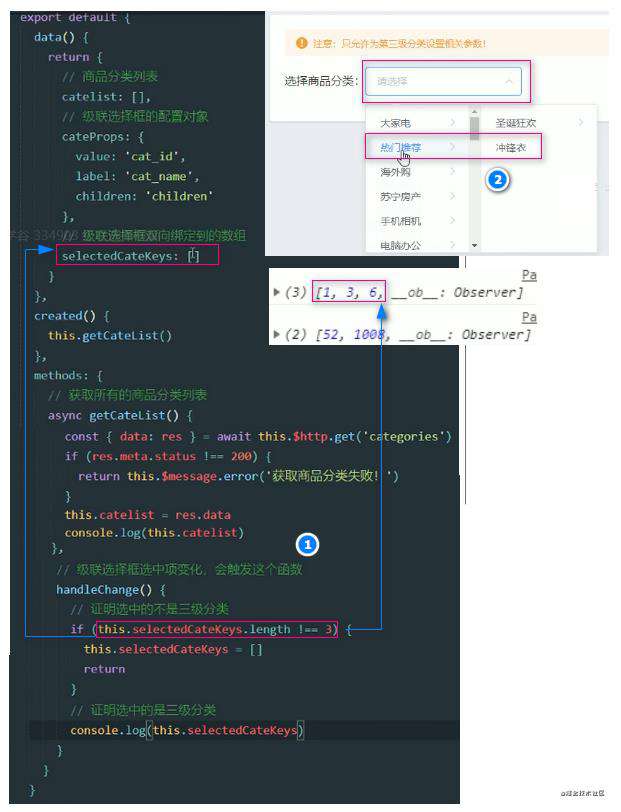Click the line this.catelist = res.data
The width and height of the screenshot is (621, 812).
(148, 515)
